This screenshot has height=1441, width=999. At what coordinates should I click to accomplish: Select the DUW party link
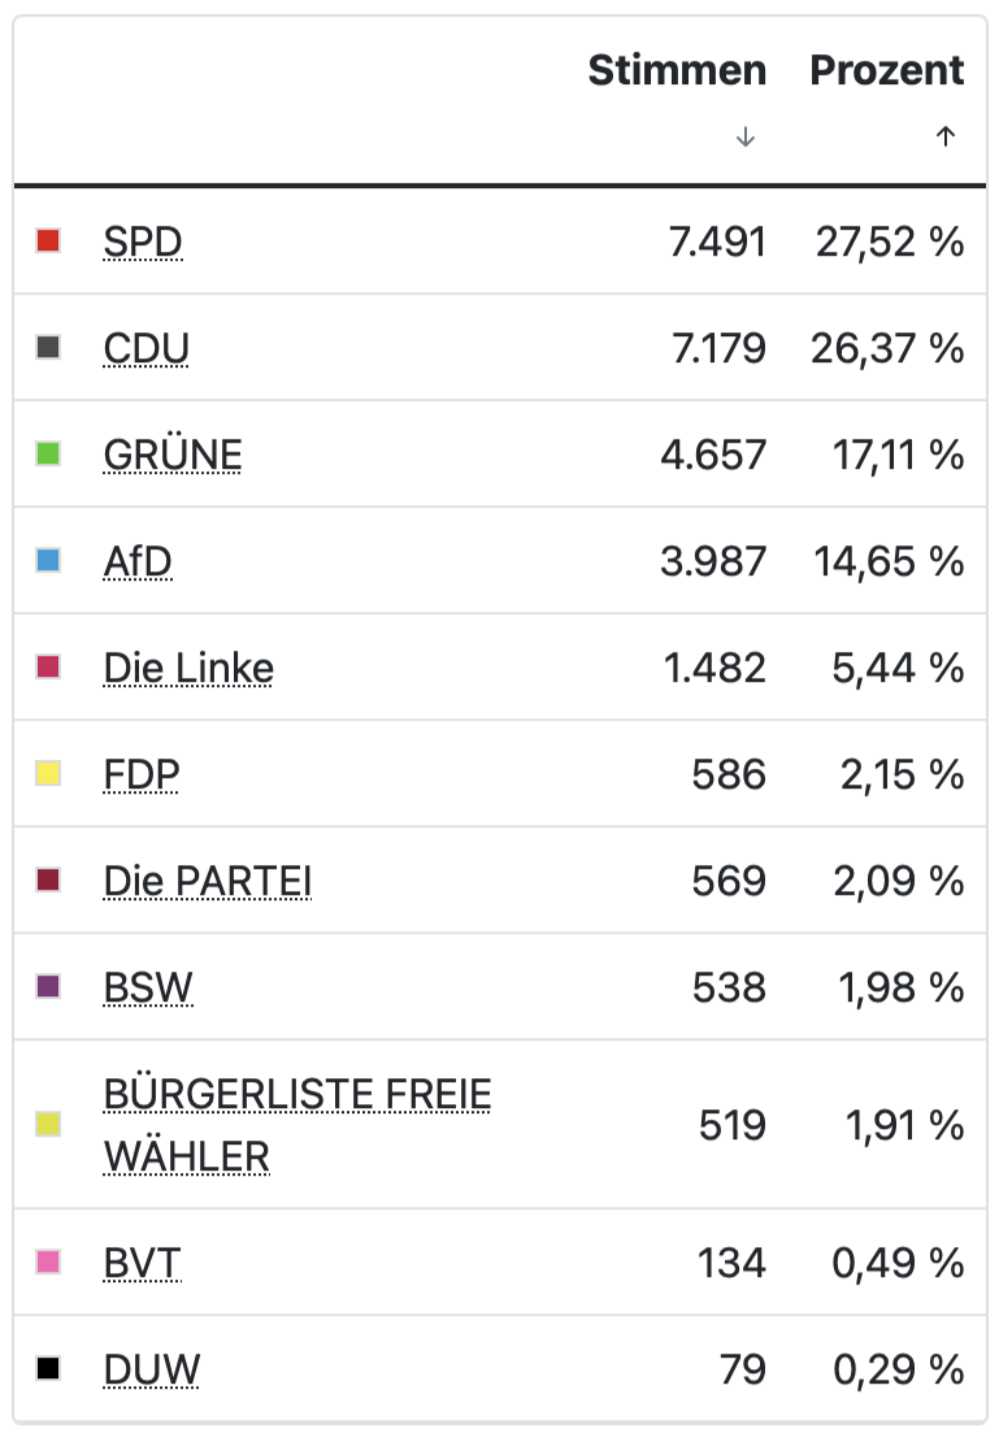pos(152,1370)
